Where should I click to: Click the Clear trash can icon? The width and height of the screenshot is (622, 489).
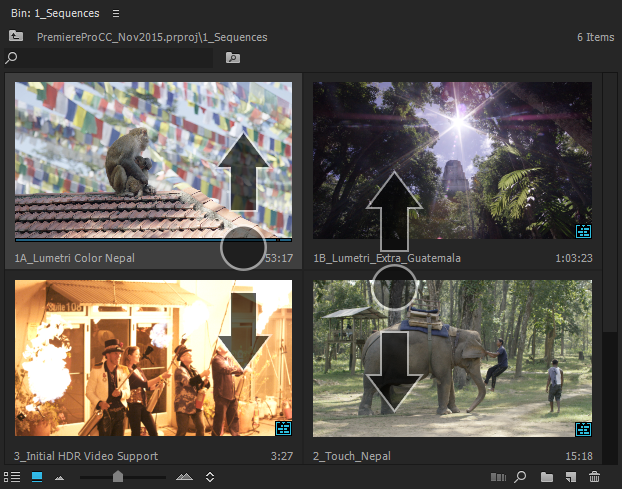click(595, 477)
